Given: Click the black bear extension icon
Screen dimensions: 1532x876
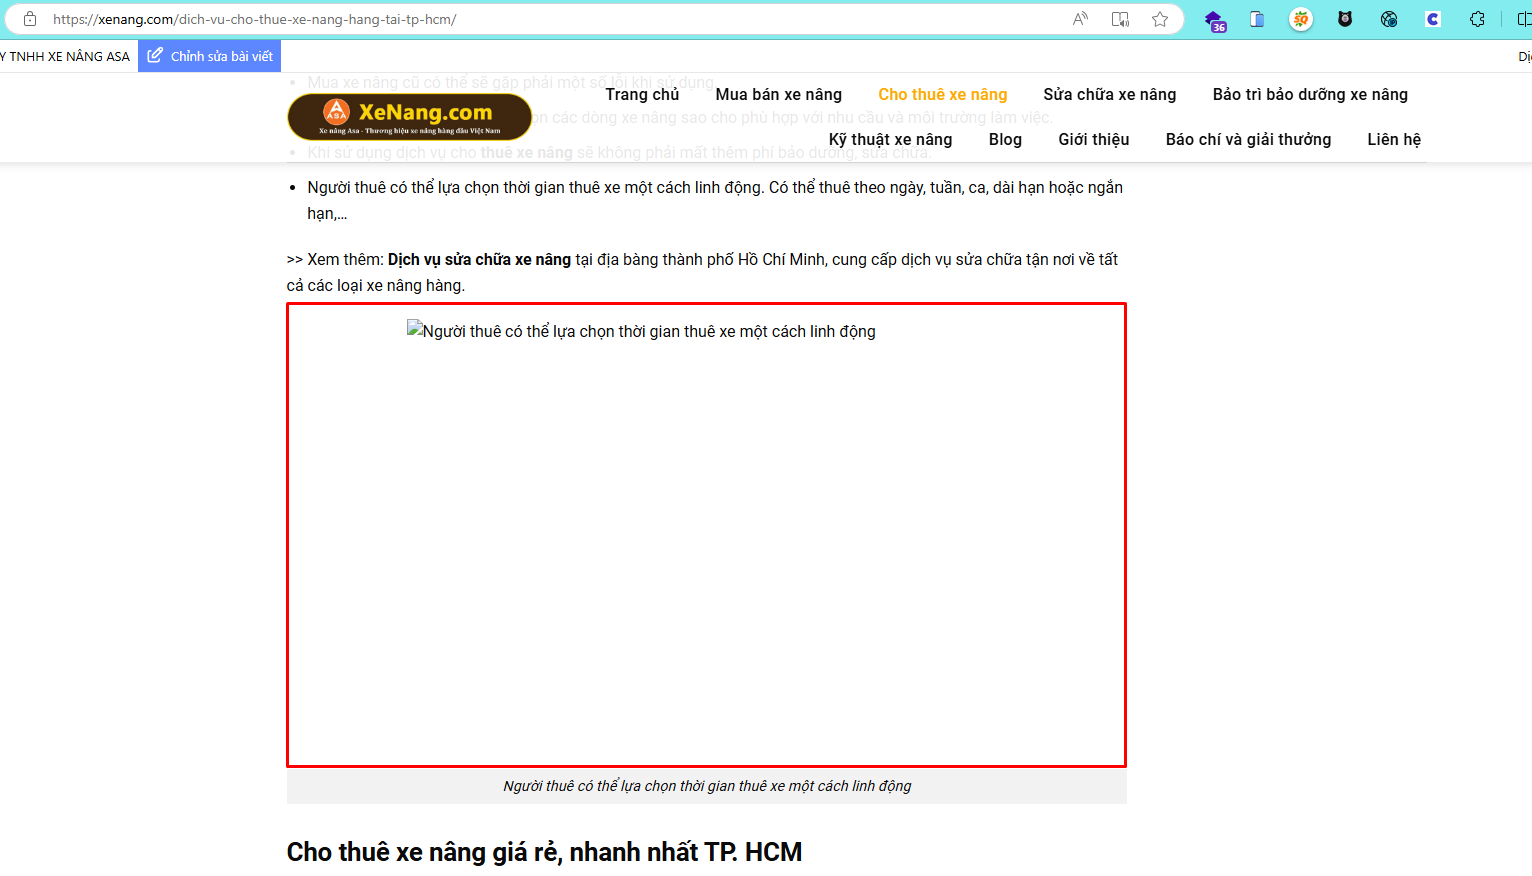Looking at the screenshot, I should [x=1345, y=19].
